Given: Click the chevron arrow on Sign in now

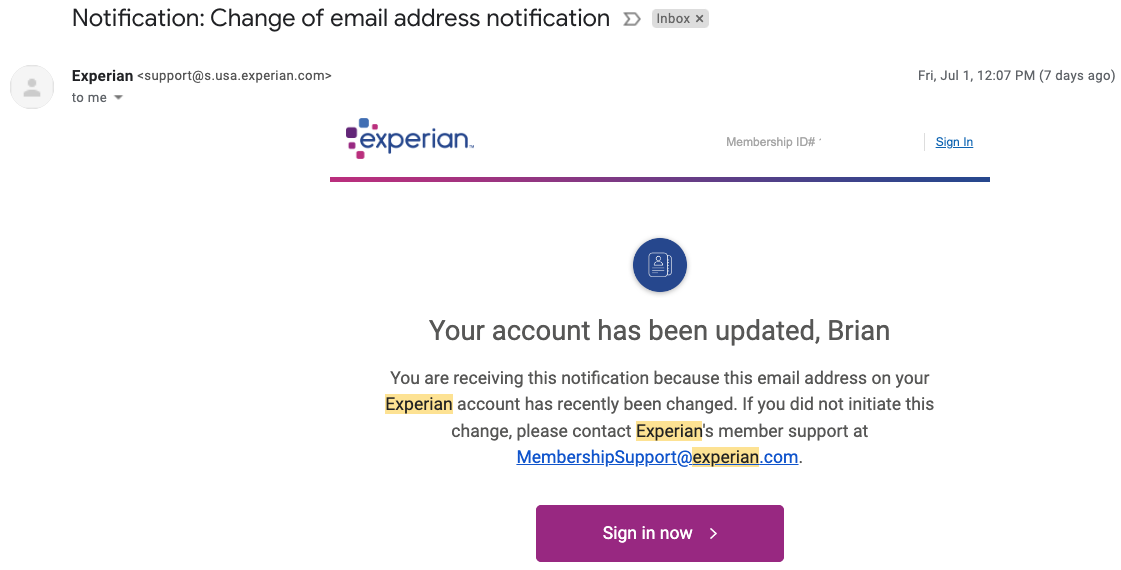Looking at the screenshot, I should pos(713,534).
